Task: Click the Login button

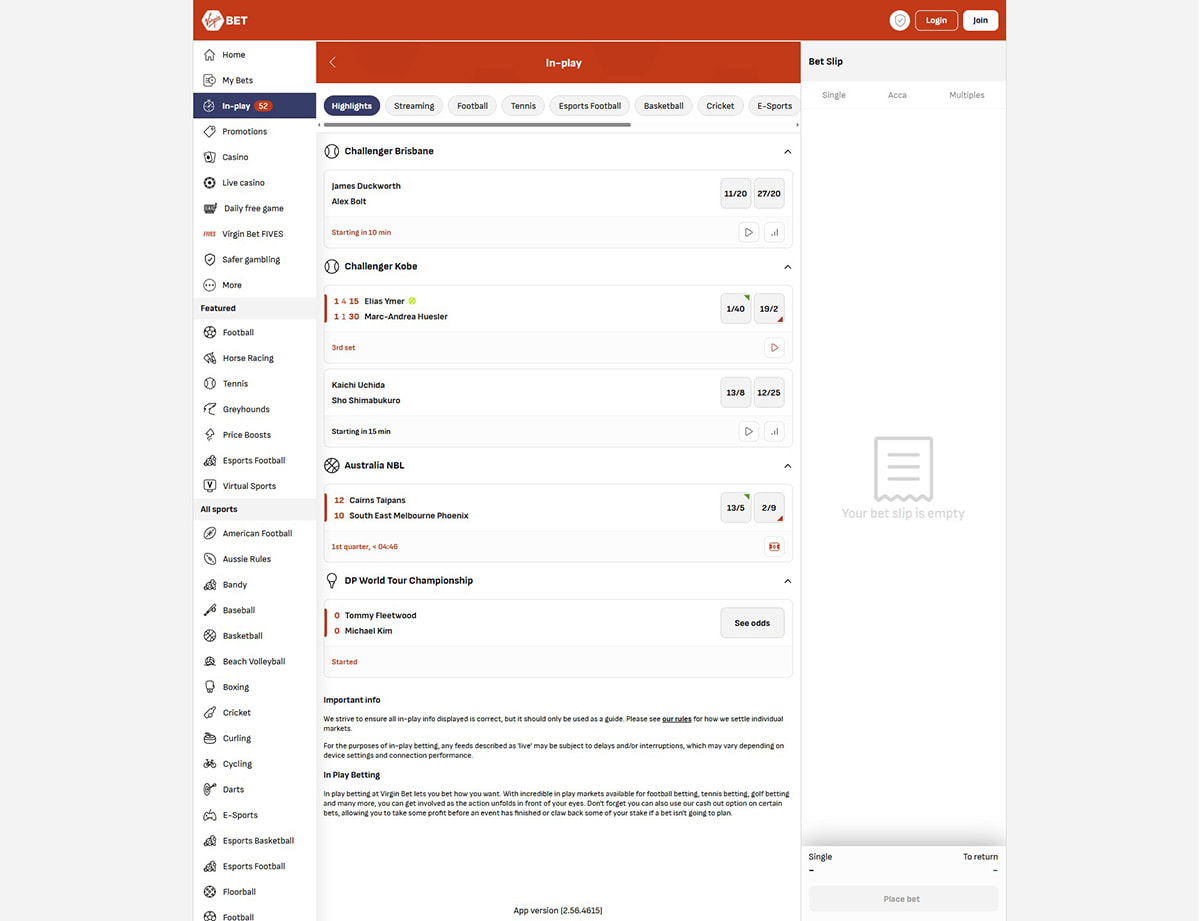Action: (x=936, y=20)
